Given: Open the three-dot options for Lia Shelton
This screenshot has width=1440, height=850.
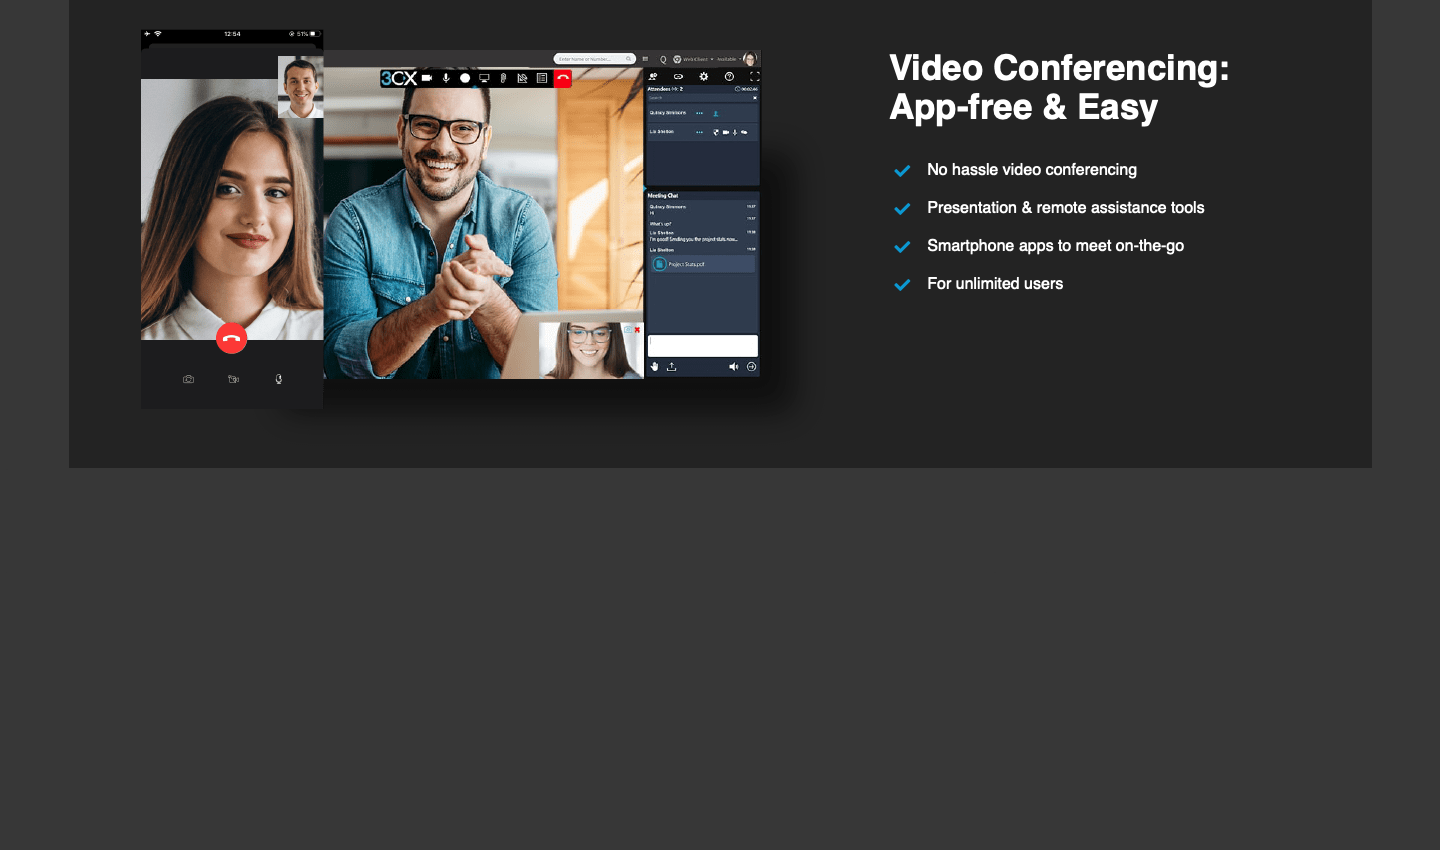Looking at the screenshot, I should coord(699,132).
